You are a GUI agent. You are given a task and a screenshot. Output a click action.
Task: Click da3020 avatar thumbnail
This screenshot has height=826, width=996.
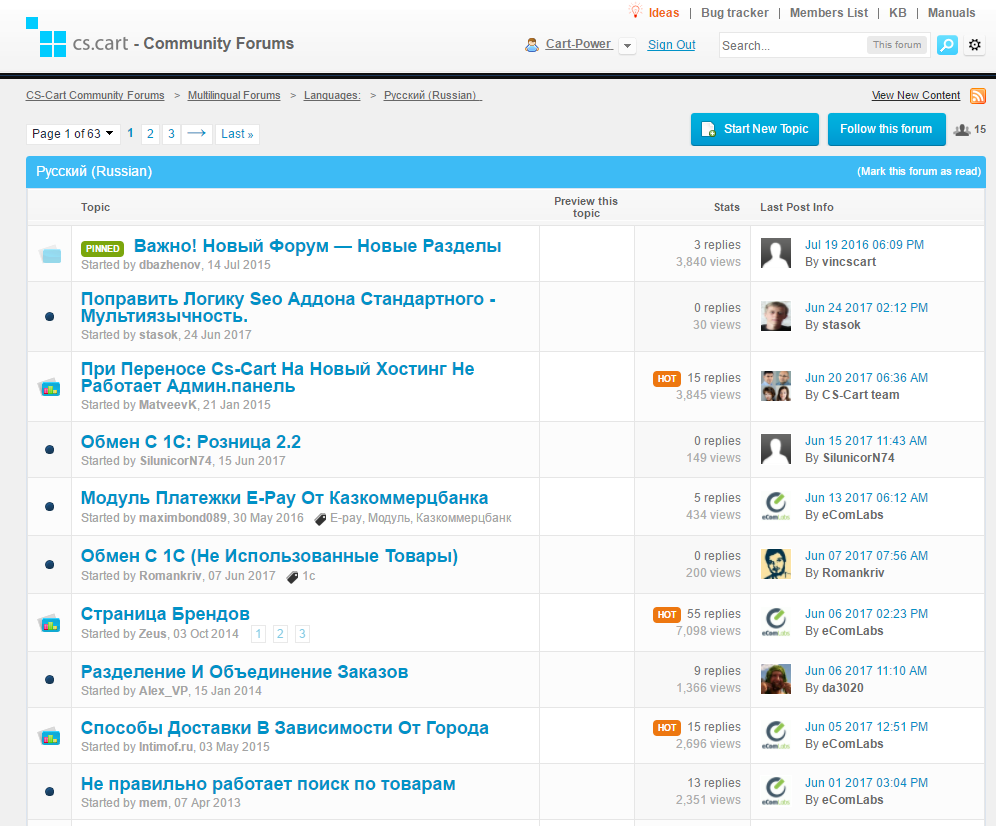pyautogui.click(x=776, y=679)
